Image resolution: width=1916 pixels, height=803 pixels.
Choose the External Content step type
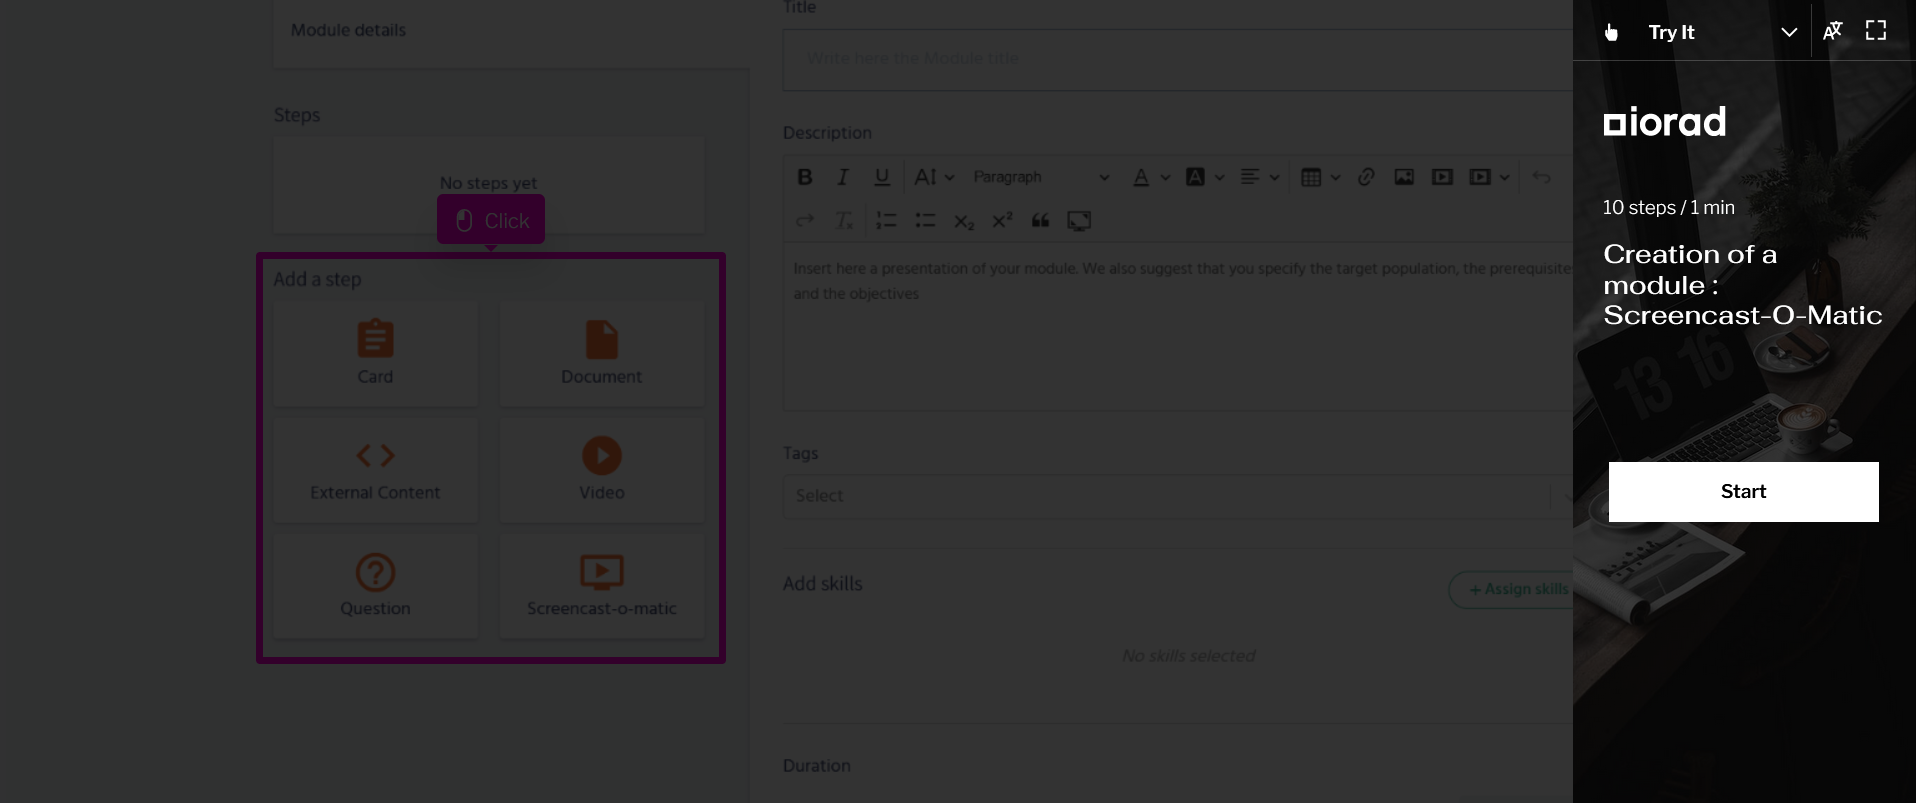click(375, 470)
